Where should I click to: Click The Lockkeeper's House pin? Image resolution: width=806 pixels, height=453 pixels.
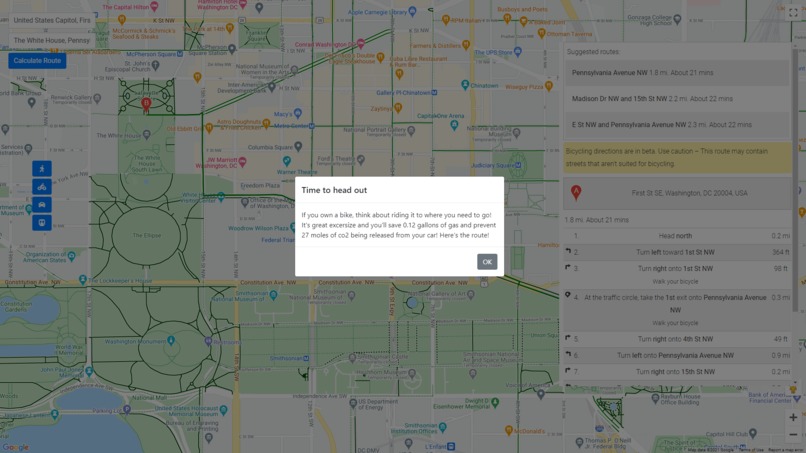83,279
